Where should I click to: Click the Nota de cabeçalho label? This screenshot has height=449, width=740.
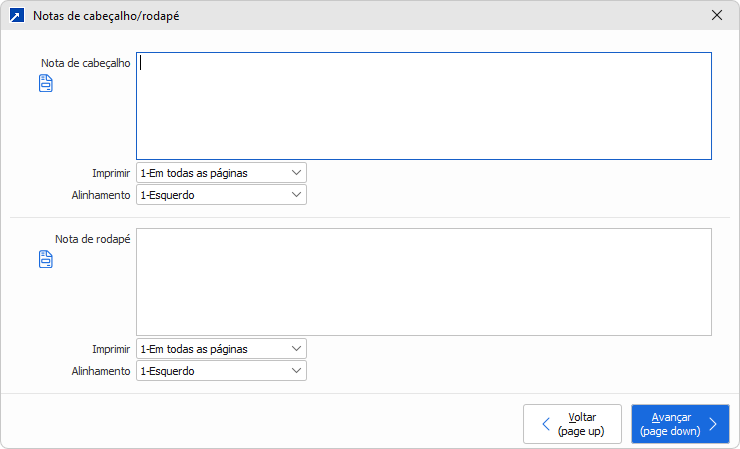86,63
